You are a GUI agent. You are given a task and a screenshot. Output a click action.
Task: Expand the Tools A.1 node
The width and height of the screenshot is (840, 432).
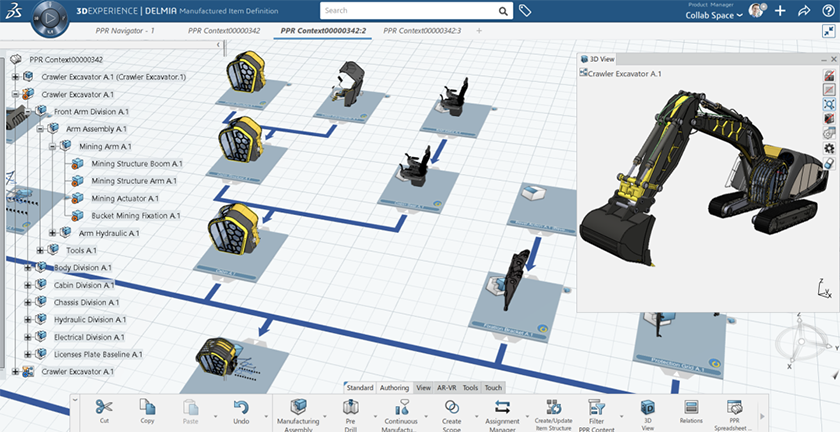point(40,250)
